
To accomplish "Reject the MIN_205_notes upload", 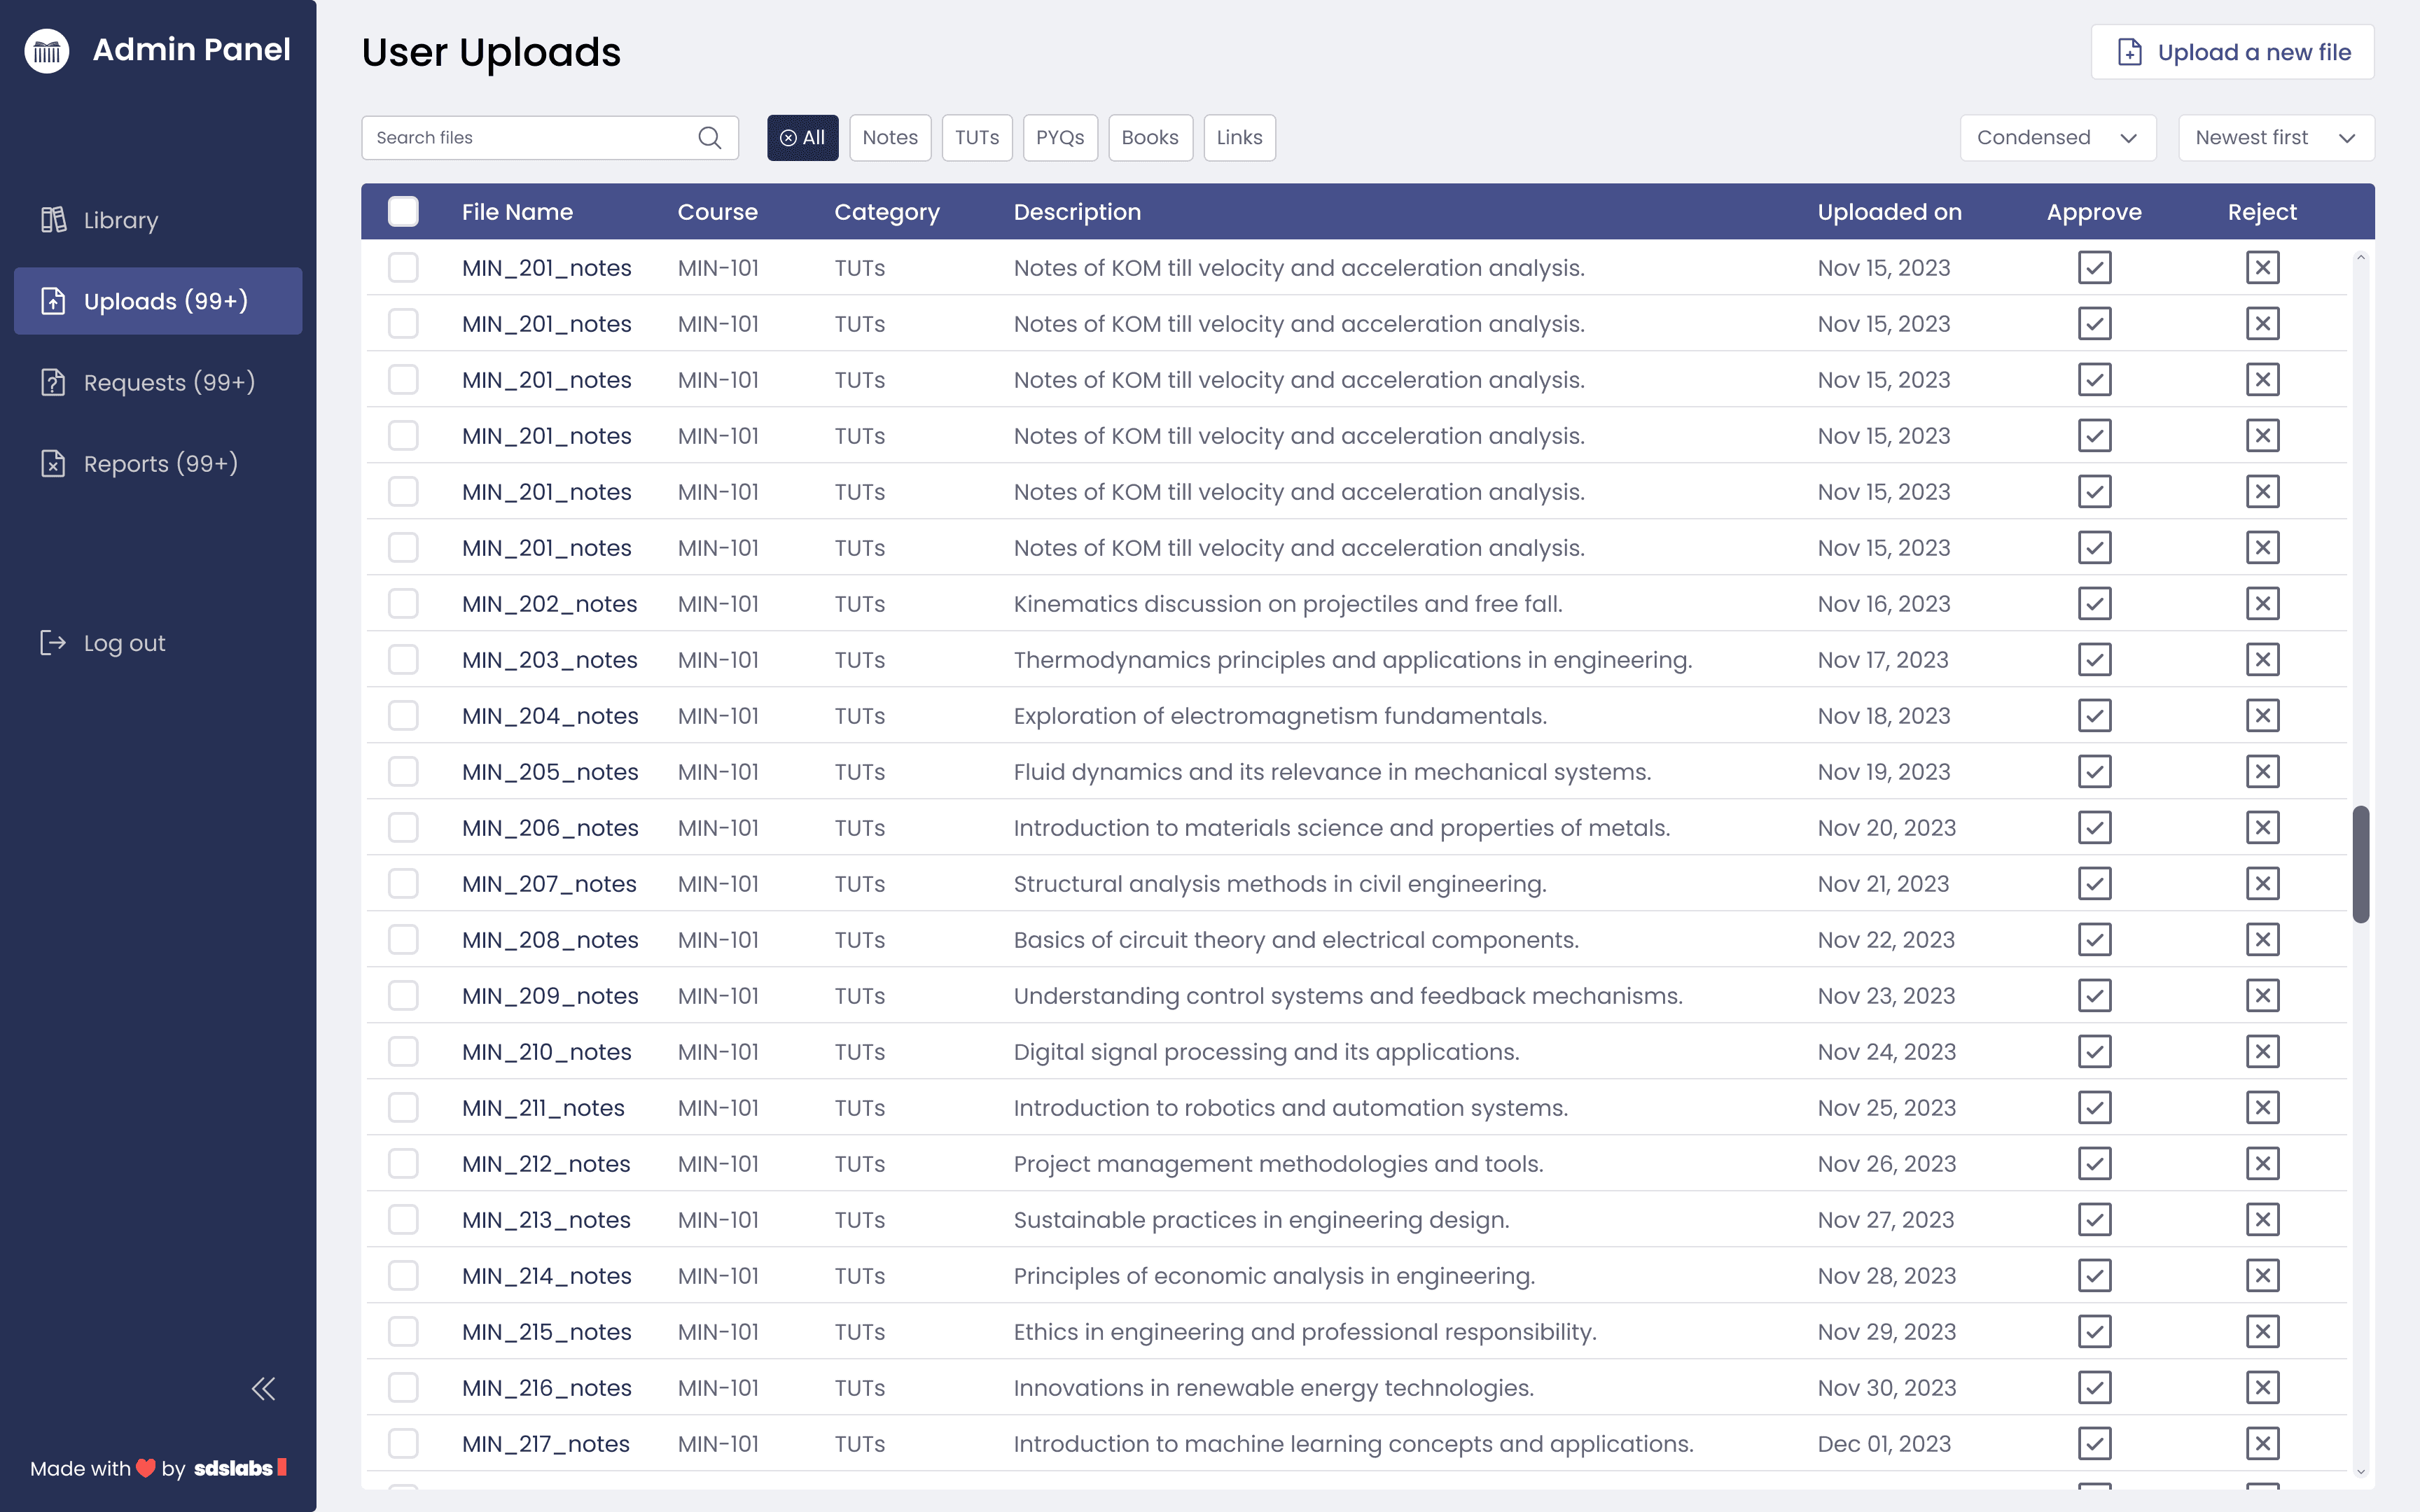I will click(2262, 772).
